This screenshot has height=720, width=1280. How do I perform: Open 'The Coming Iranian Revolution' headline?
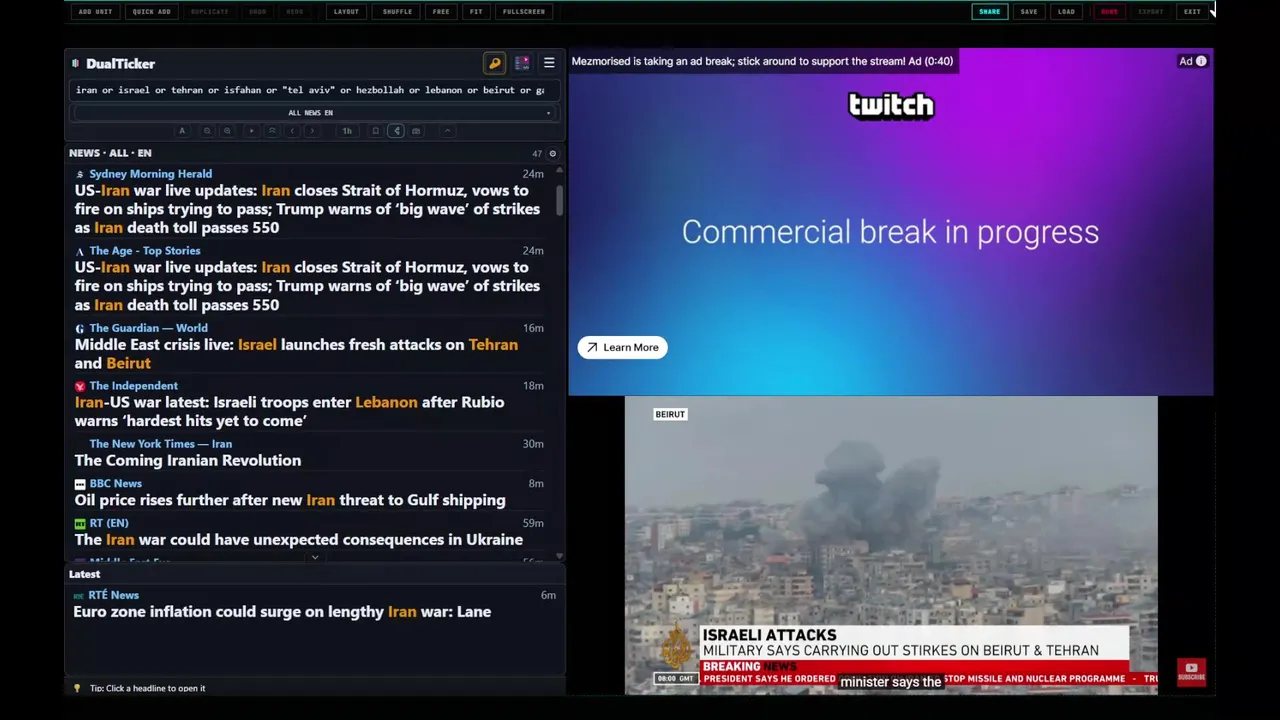[188, 461]
